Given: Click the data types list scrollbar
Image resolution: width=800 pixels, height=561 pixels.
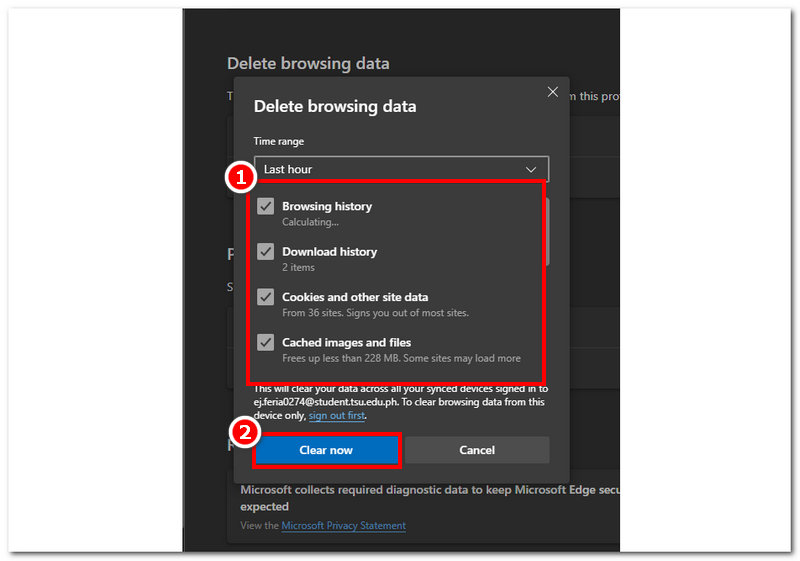Looking at the screenshot, I should (x=546, y=232).
